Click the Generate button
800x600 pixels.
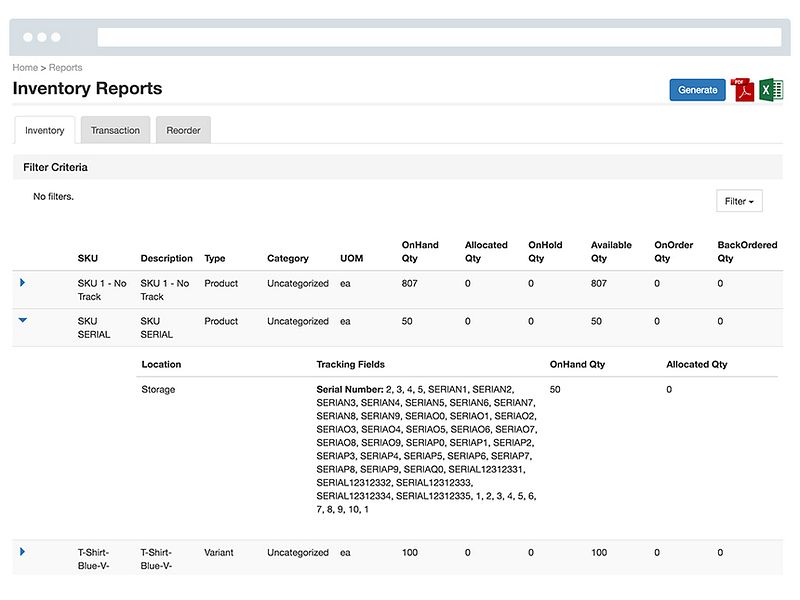tap(697, 90)
